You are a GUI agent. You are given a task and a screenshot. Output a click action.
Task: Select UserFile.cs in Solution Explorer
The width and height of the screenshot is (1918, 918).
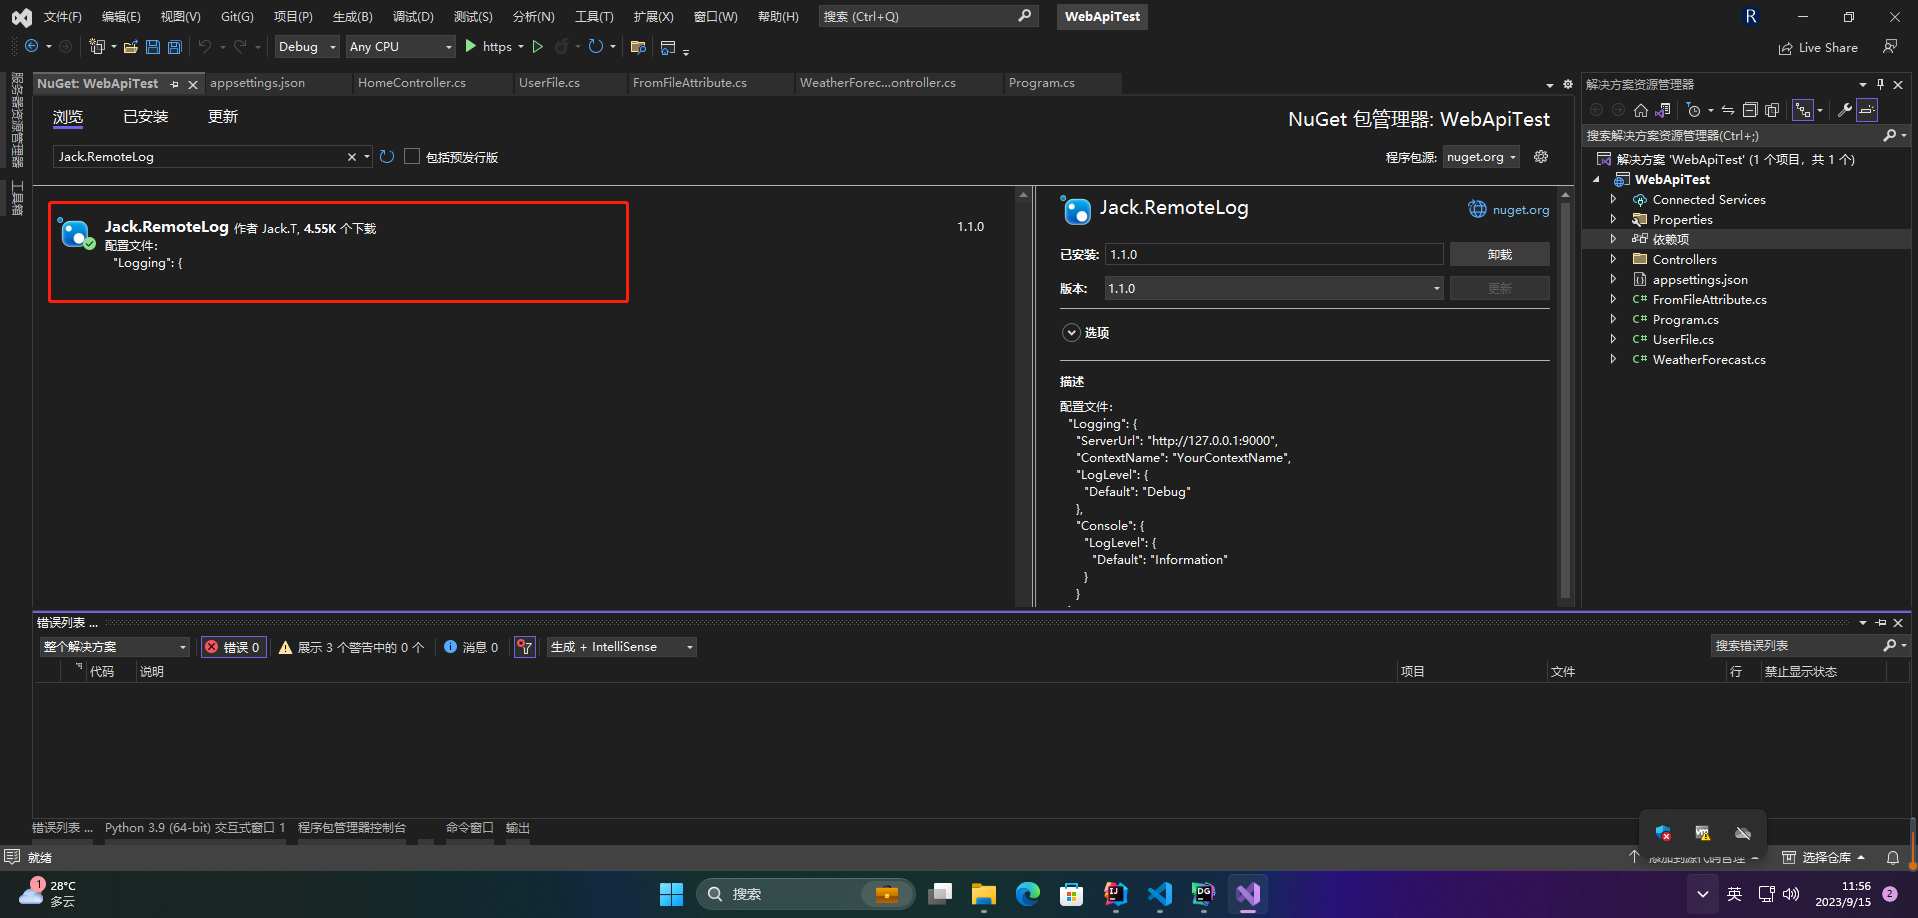click(x=1682, y=340)
